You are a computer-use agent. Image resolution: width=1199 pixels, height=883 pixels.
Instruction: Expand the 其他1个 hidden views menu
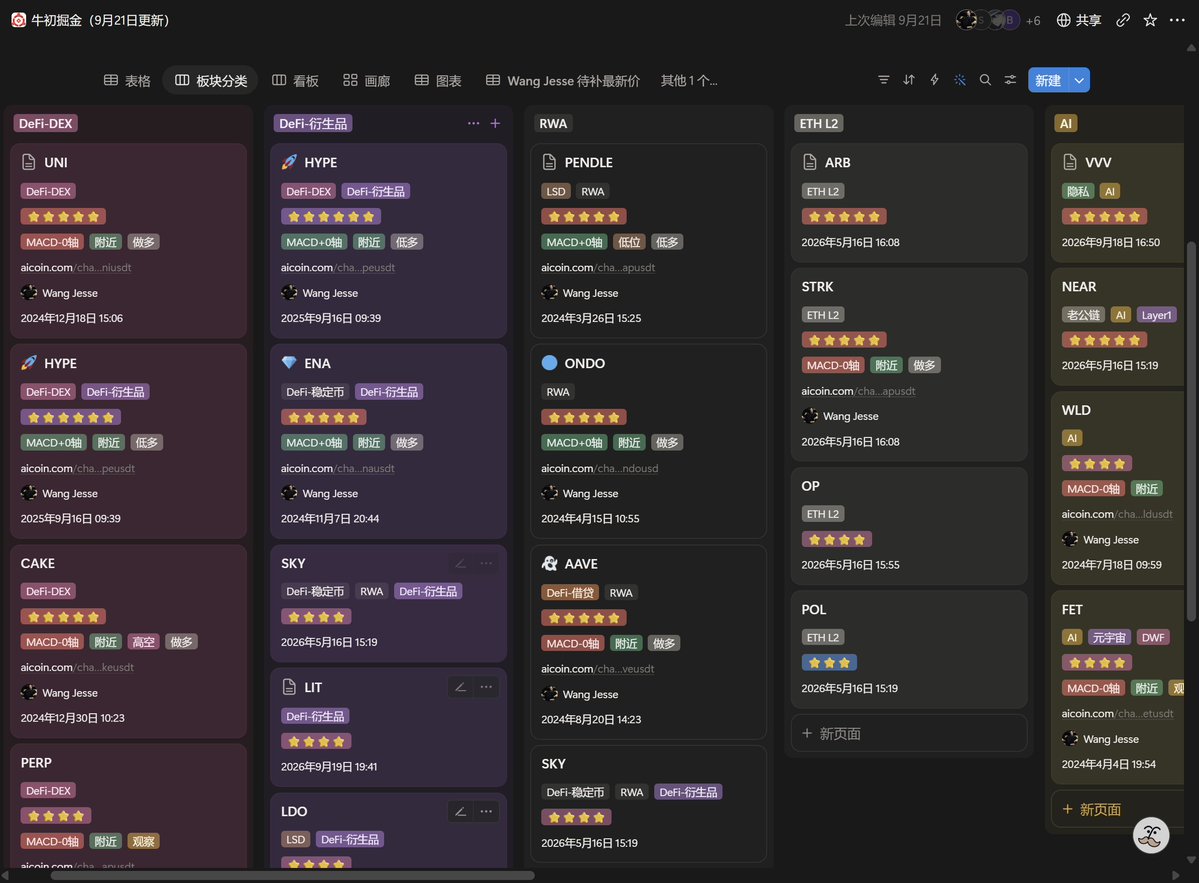689,80
